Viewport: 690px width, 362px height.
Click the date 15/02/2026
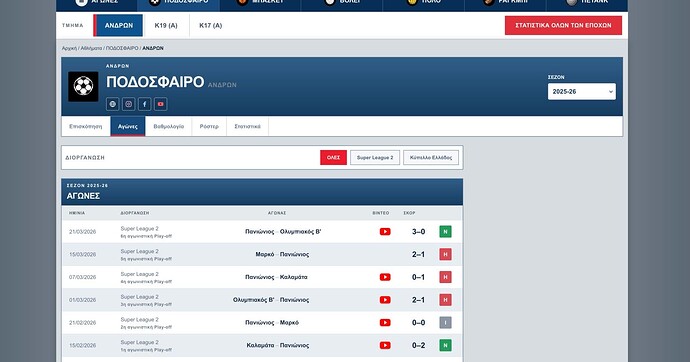[x=82, y=346]
